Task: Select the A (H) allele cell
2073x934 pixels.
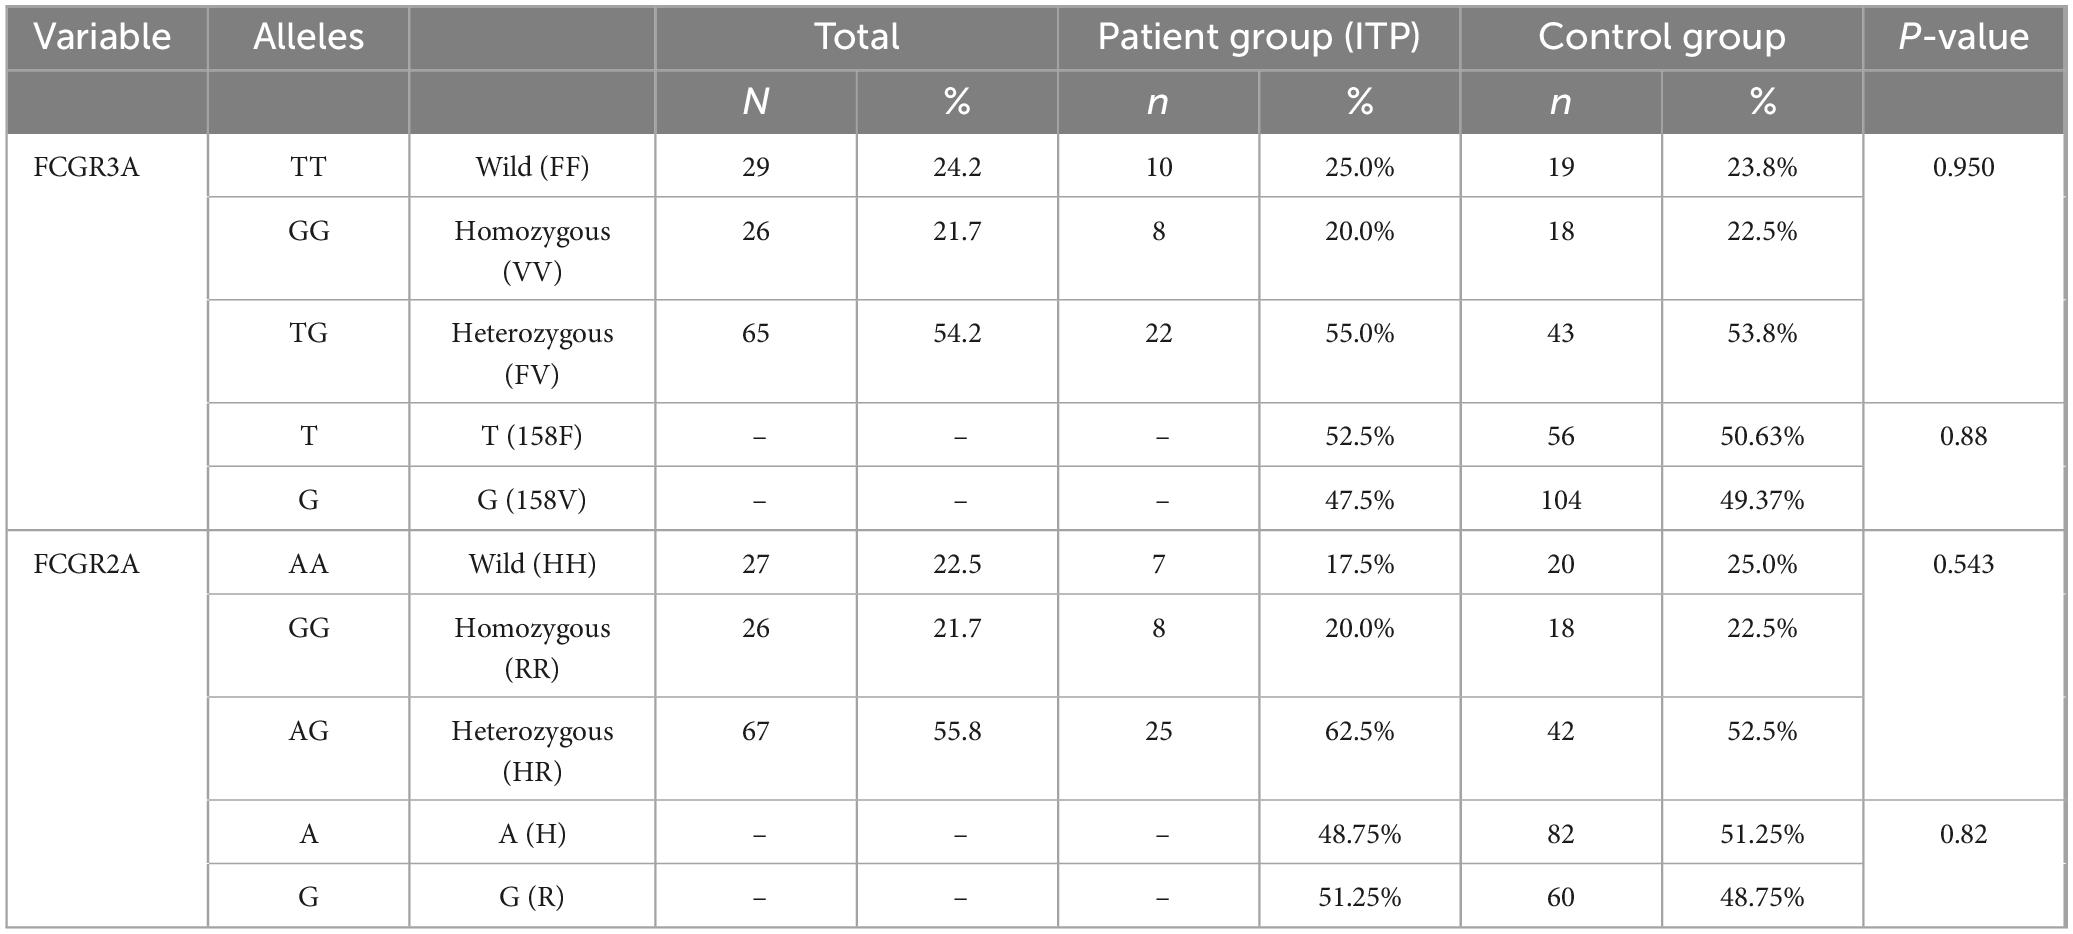Action: point(532,833)
